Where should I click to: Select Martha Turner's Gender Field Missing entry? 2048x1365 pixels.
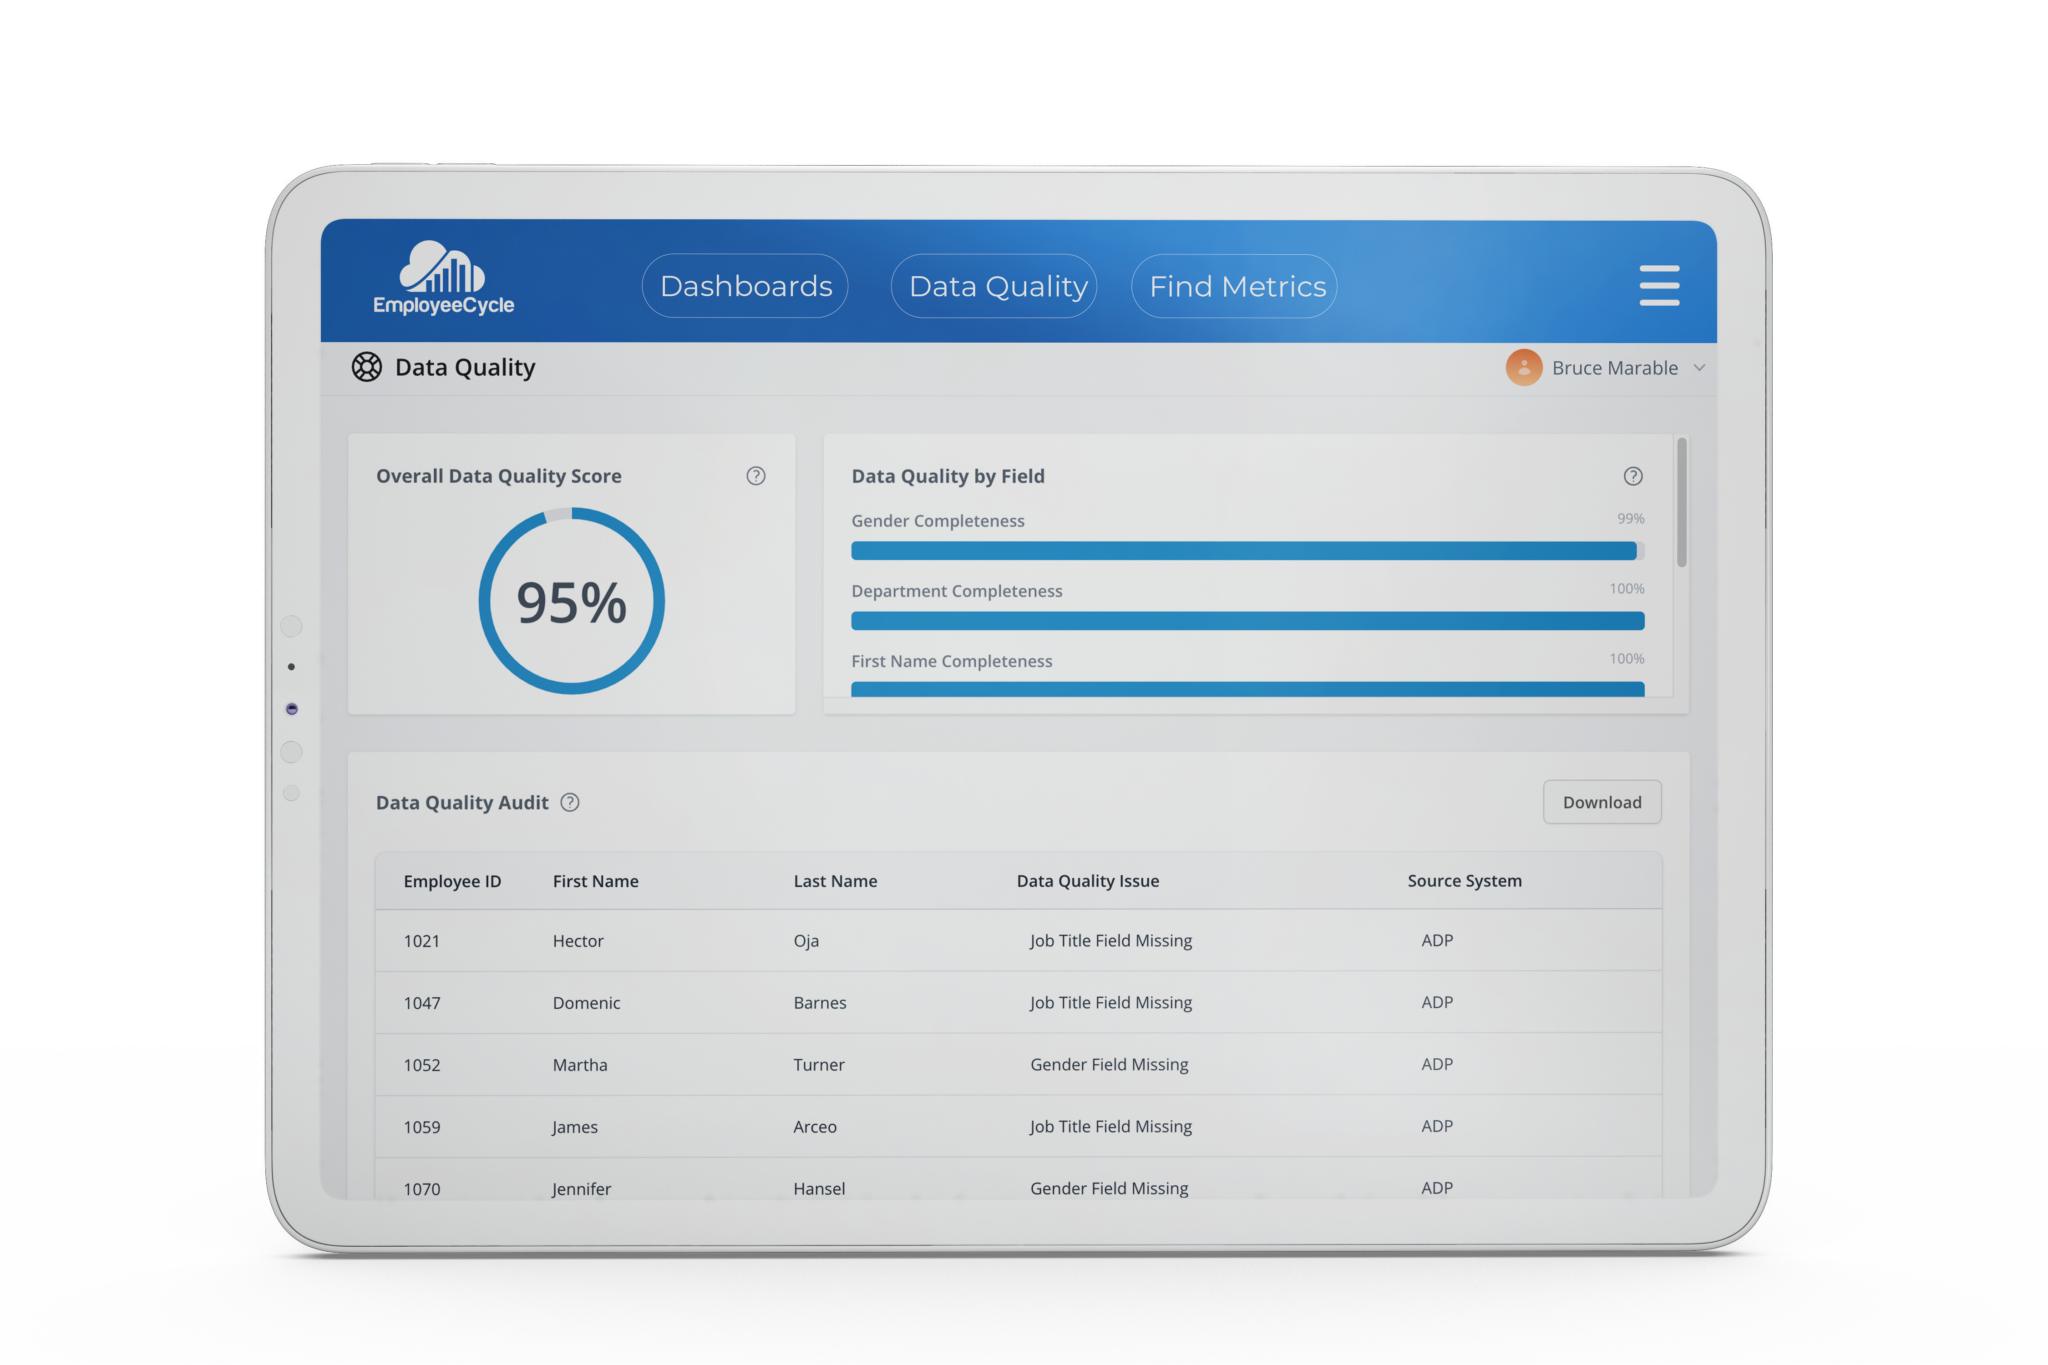click(1109, 1064)
